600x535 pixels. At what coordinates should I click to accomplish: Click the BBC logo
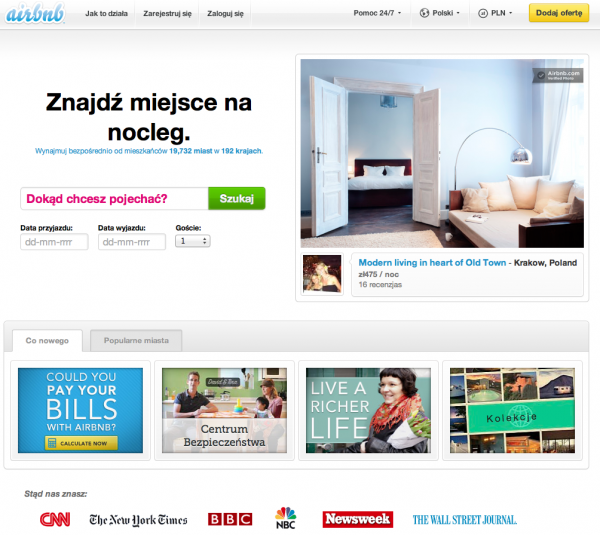coord(230,519)
